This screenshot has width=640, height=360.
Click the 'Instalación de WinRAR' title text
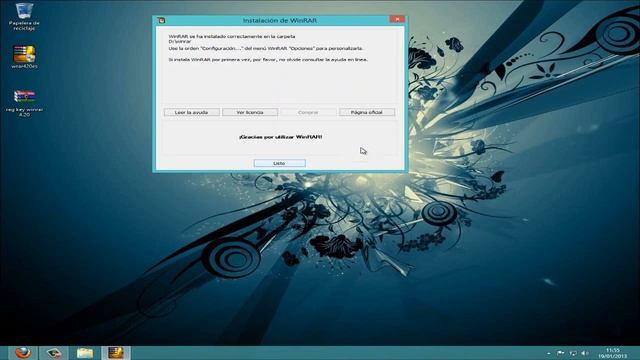(280, 20)
